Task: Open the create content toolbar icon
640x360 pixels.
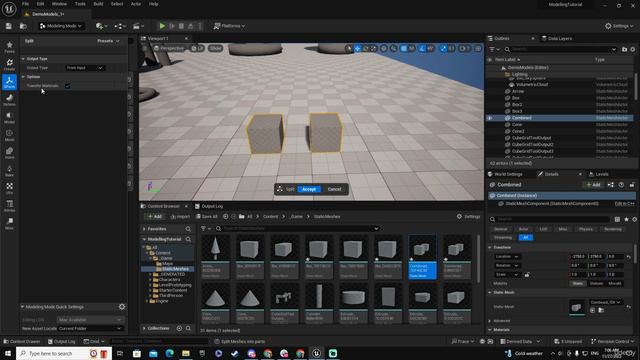Action: pyautogui.click(x=100, y=26)
